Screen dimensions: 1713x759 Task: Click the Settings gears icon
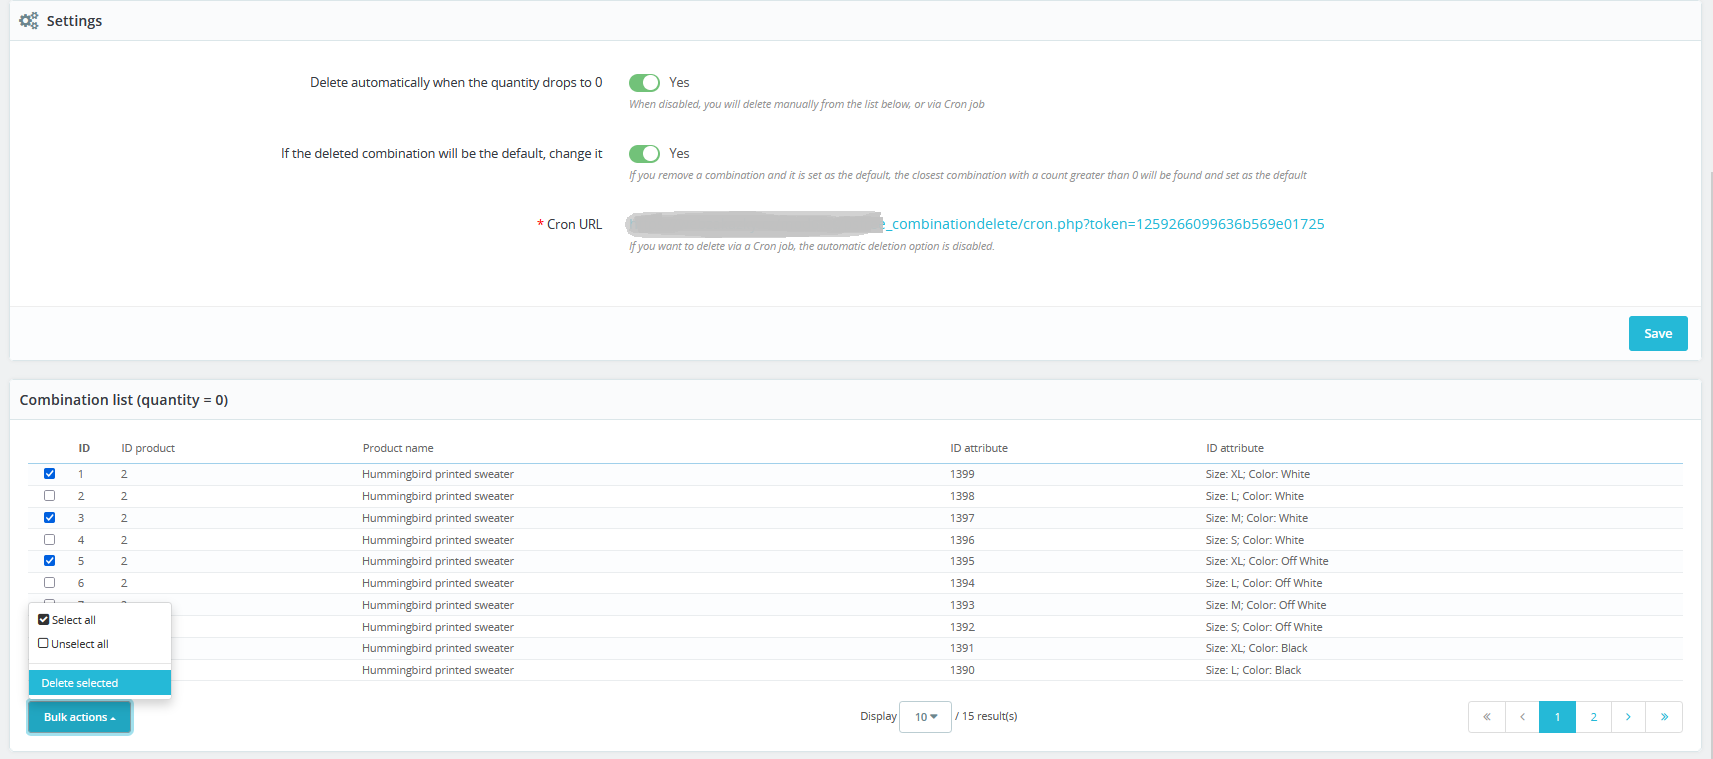point(29,20)
